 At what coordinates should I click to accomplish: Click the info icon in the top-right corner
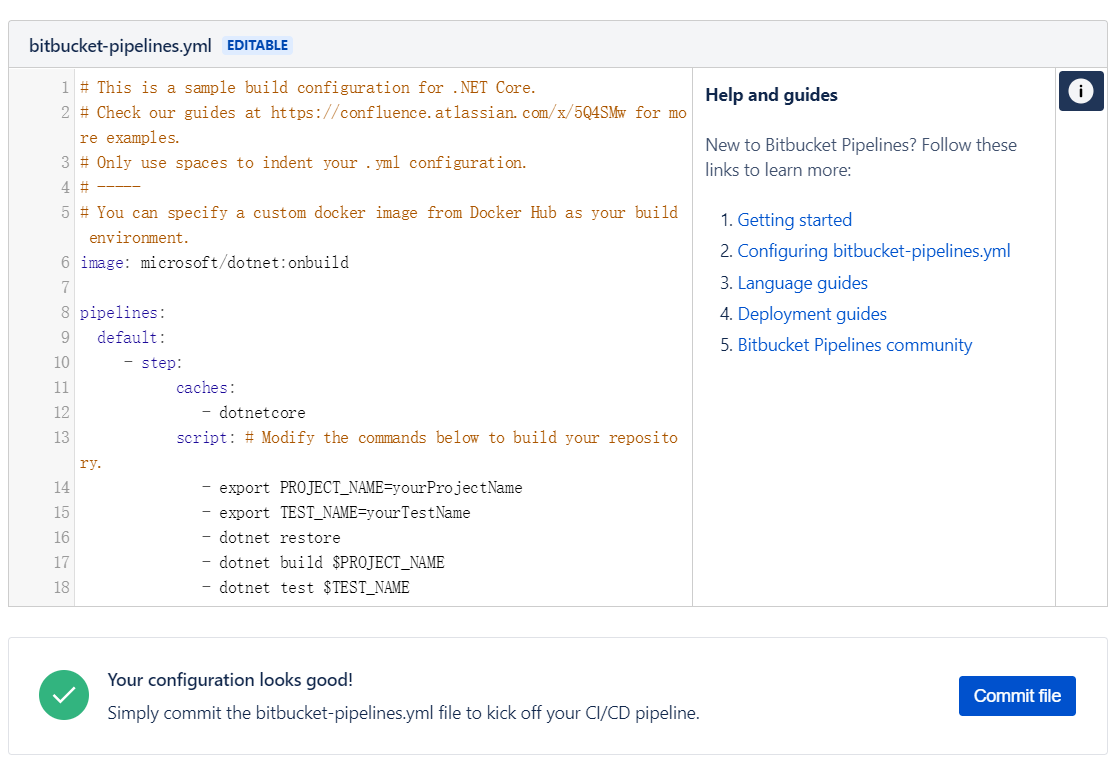tap(1081, 91)
